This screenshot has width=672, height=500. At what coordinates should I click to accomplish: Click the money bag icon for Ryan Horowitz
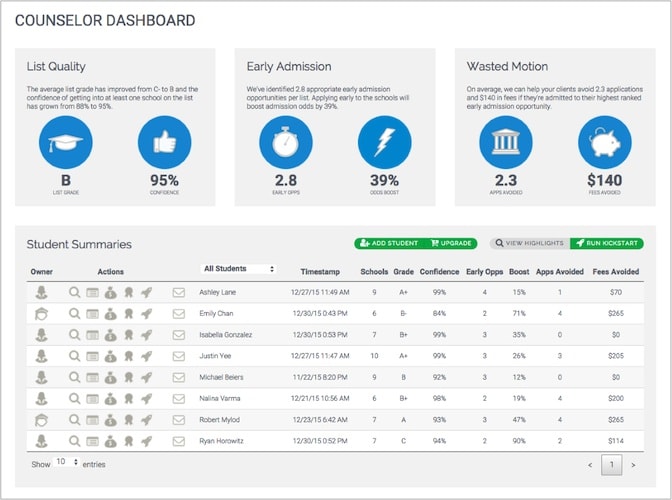(x=111, y=441)
